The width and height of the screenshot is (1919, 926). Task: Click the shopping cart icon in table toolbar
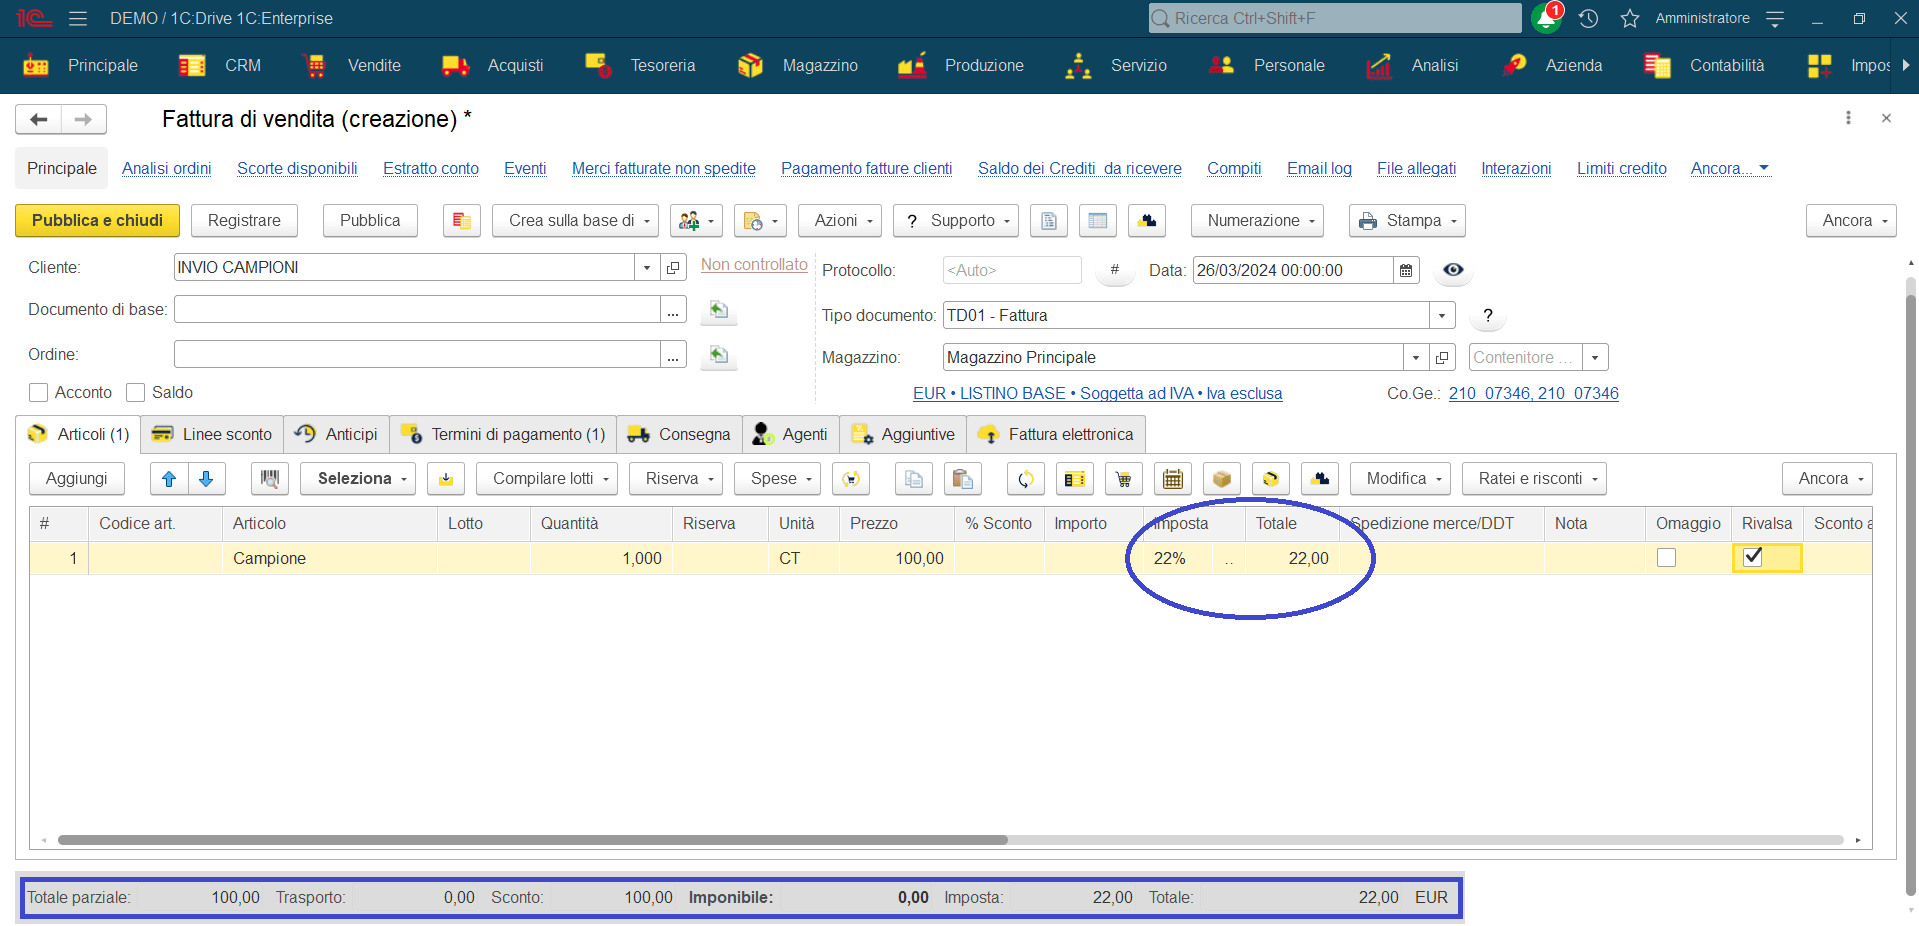coord(1124,479)
